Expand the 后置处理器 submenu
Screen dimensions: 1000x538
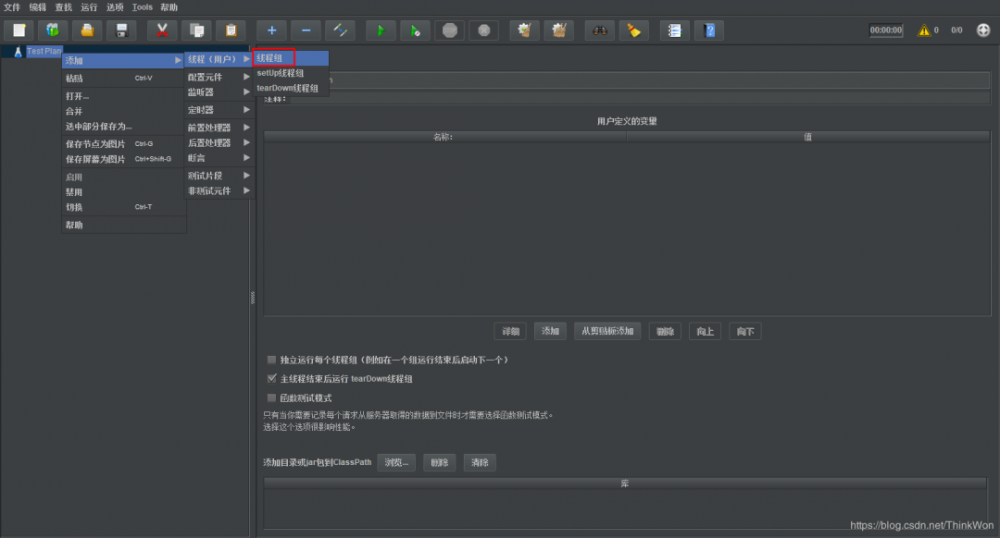pos(219,143)
